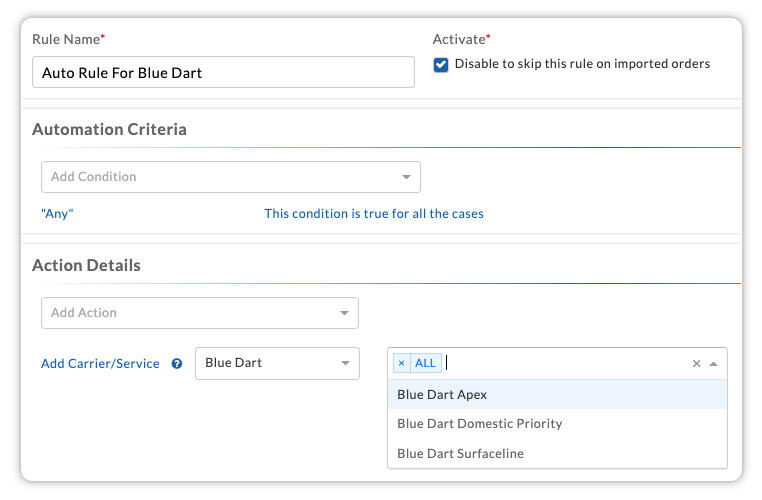
Task: Open the Add Condition dropdown
Action: (x=231, y=177)
